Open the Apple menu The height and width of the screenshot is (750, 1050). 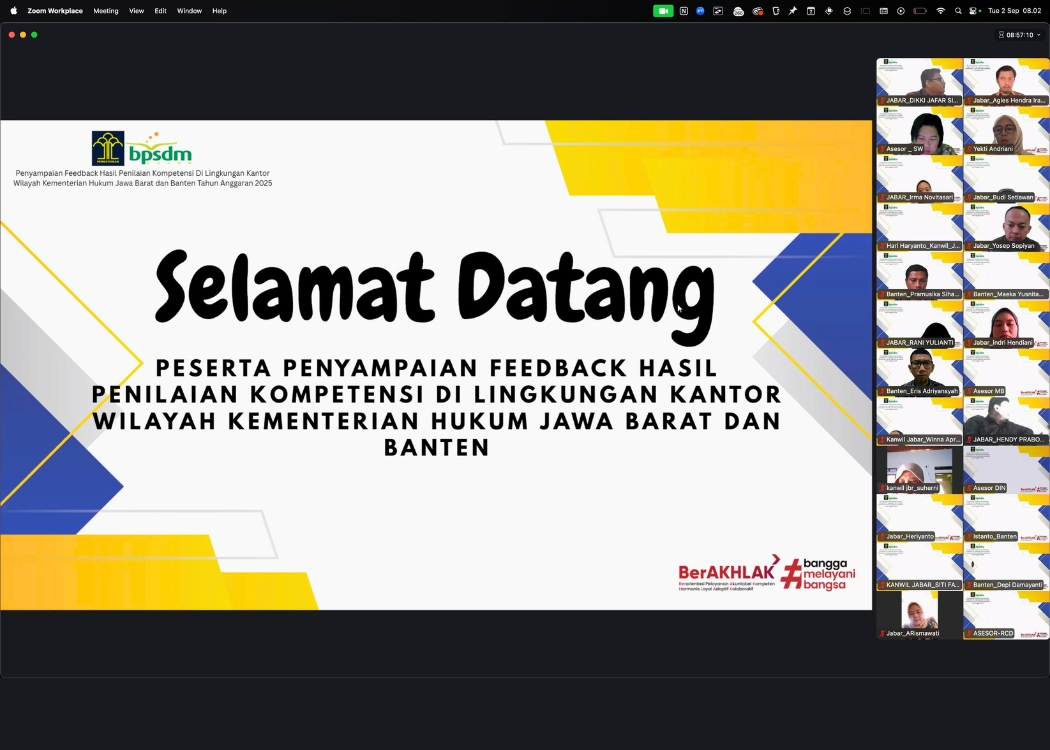pos(13,11)
